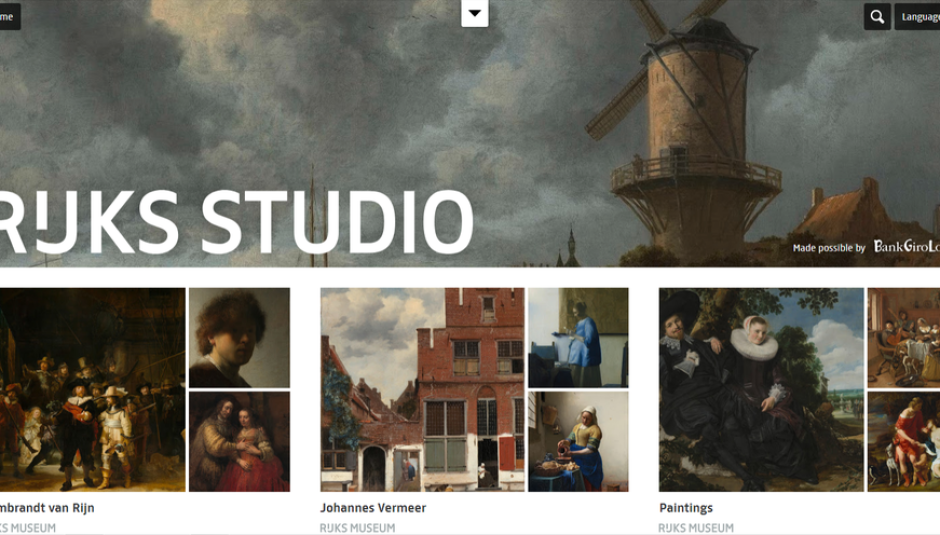
Task: Open The Night Watch thumbnail
Action: click(92, 390)
